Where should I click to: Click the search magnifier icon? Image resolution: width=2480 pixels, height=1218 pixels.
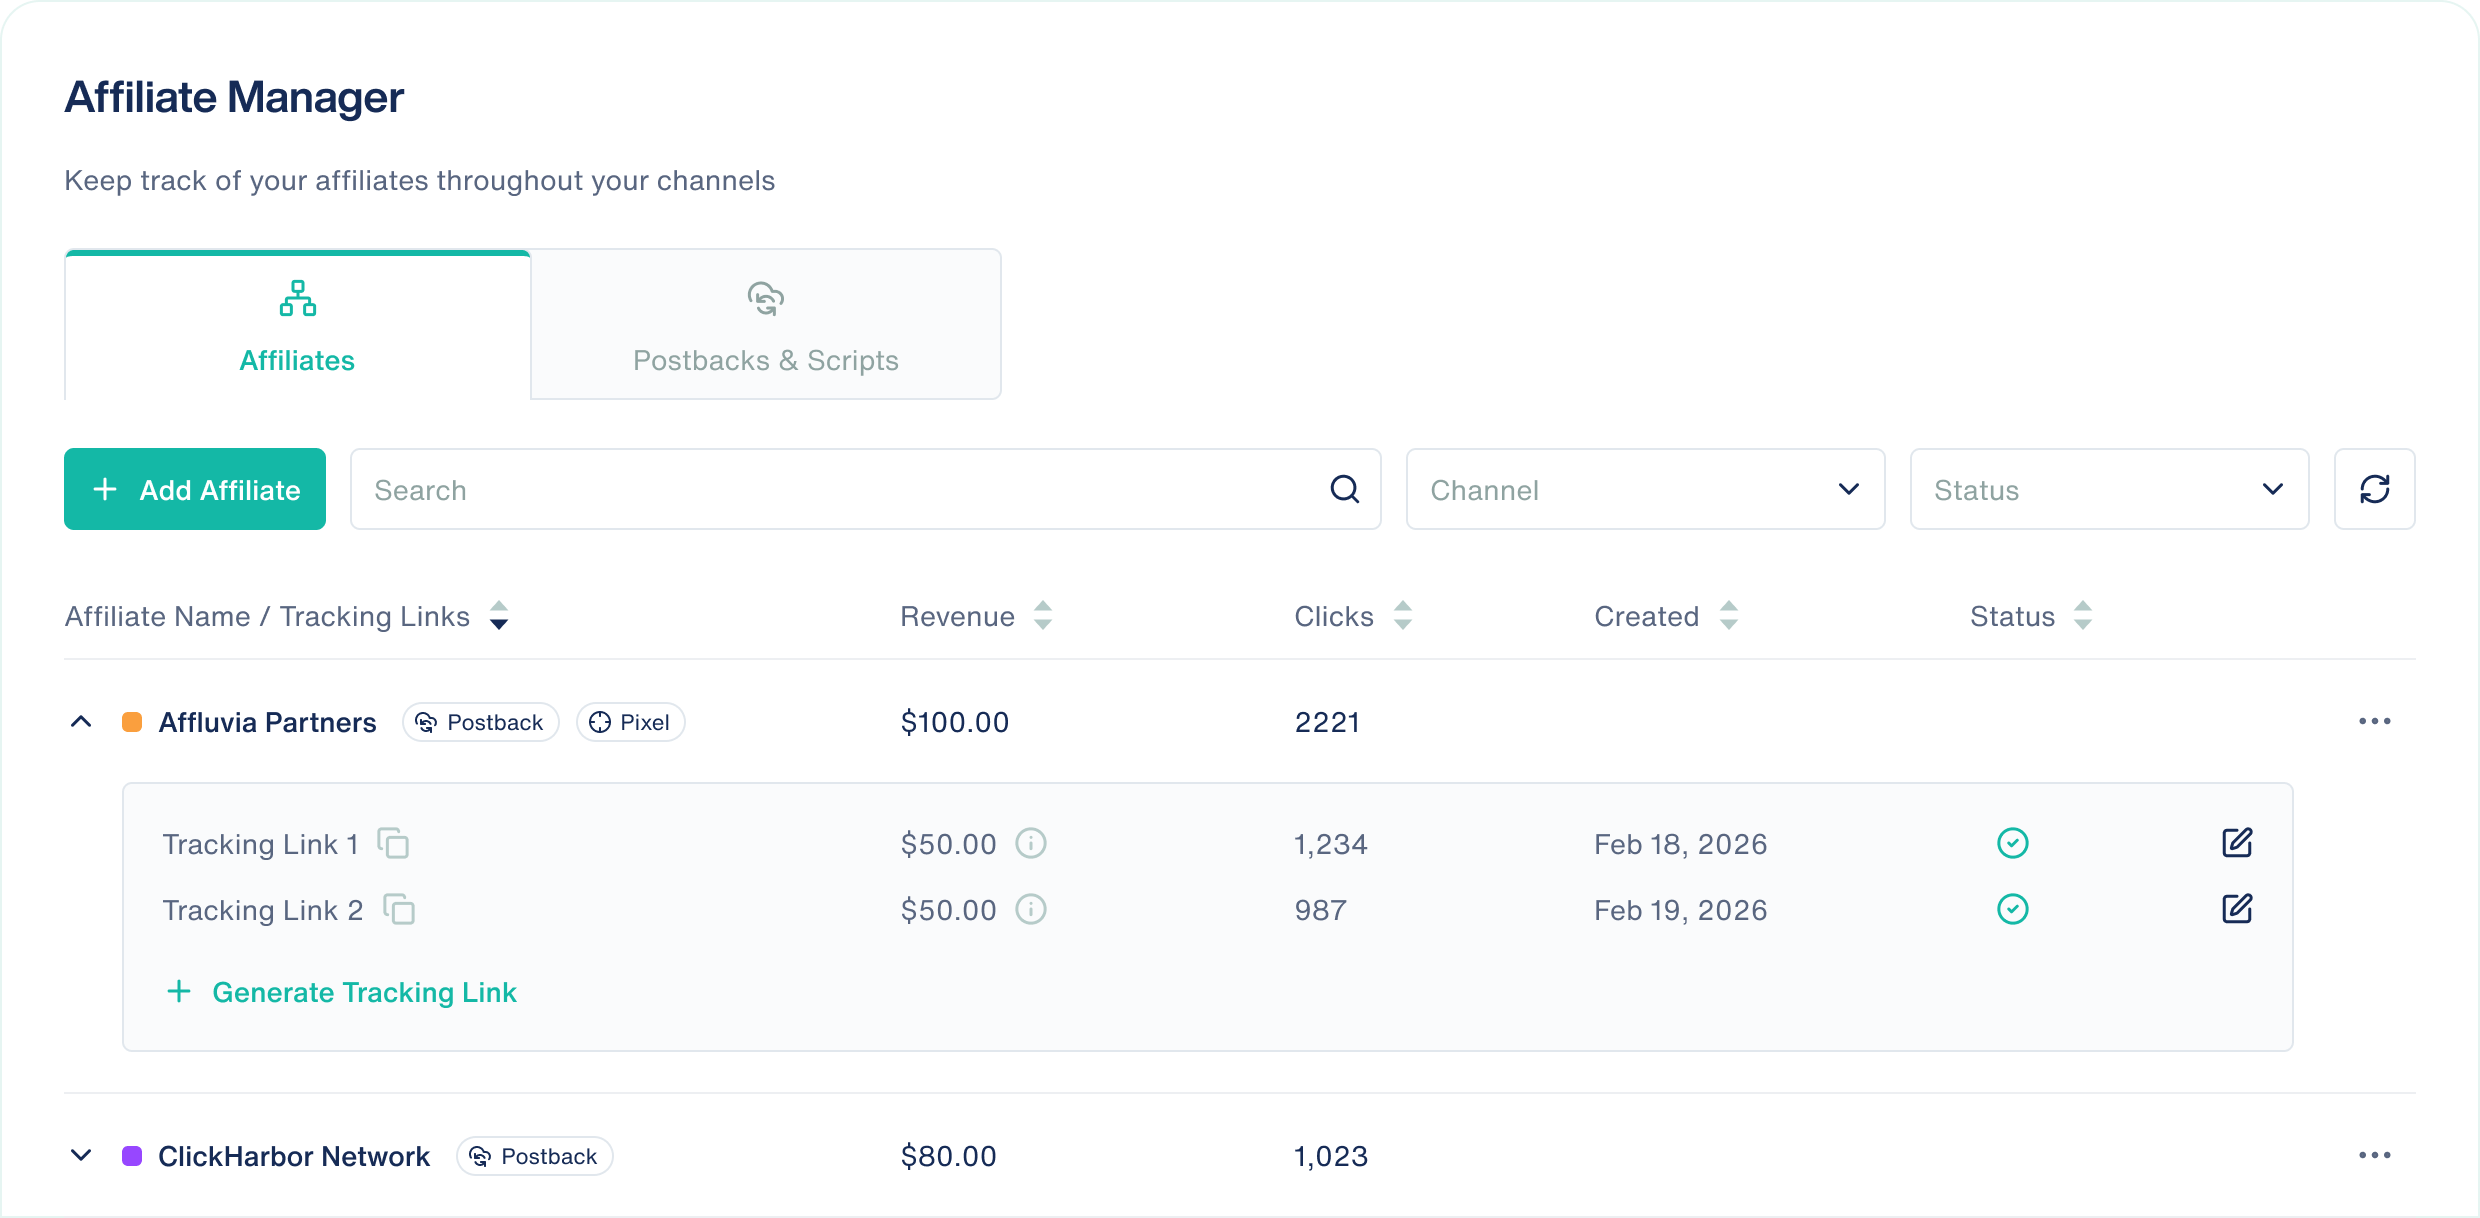click(x=1345, y=489)
